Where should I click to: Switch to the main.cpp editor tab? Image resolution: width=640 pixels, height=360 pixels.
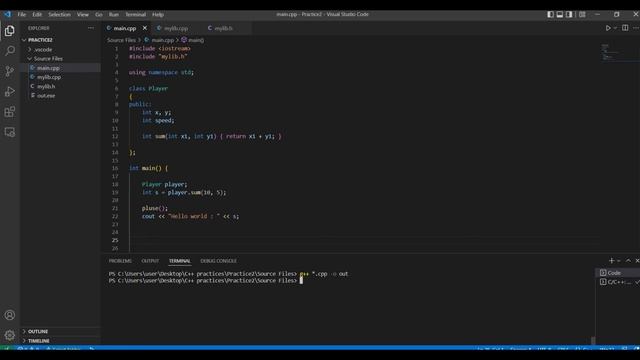(124, 28)
